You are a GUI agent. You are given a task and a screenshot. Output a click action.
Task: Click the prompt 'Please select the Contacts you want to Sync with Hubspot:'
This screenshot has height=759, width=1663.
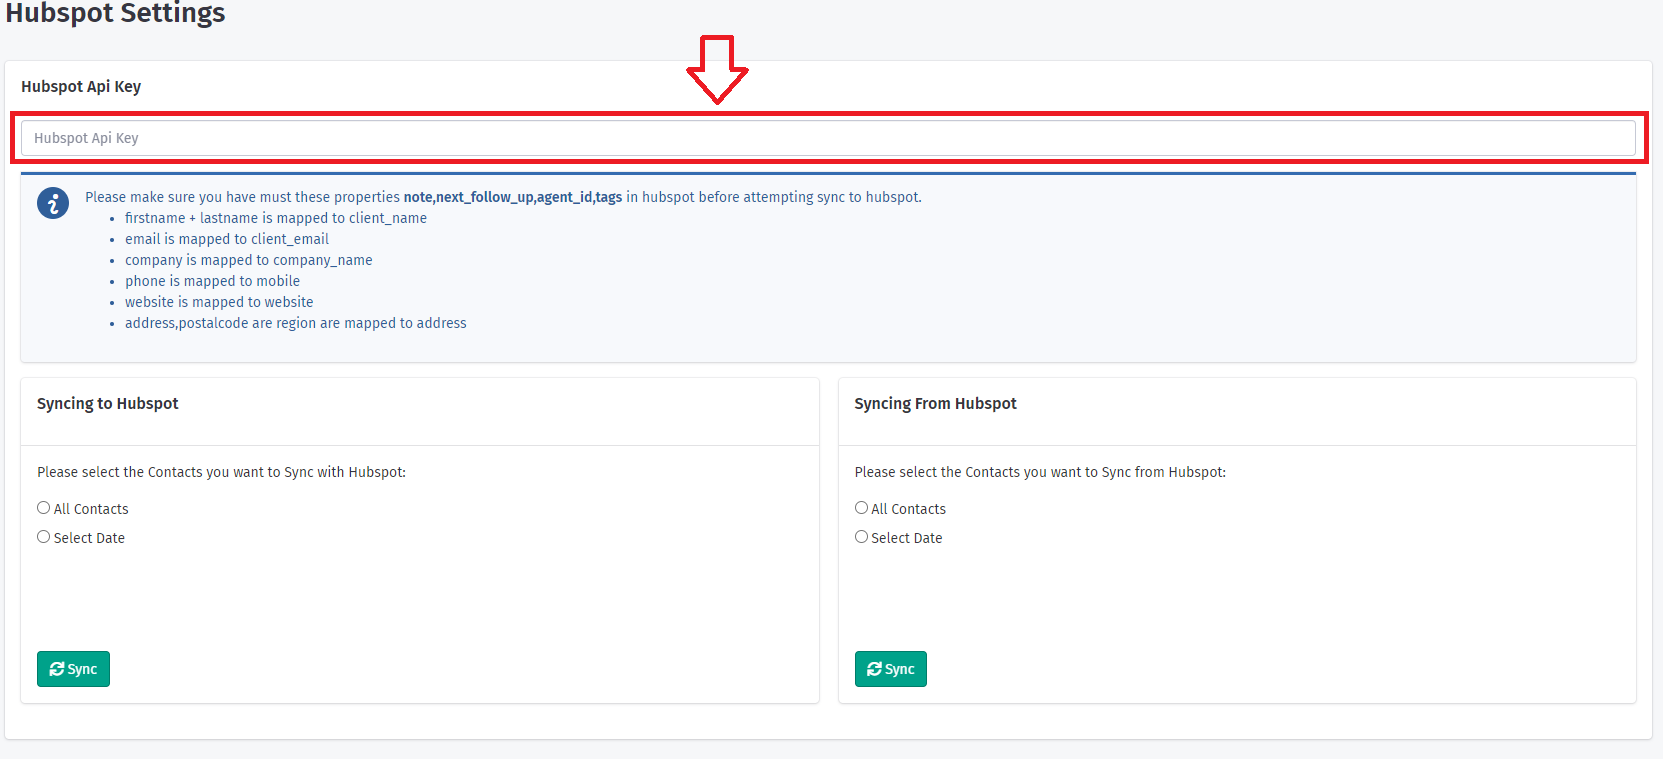[x=222, y=472]
